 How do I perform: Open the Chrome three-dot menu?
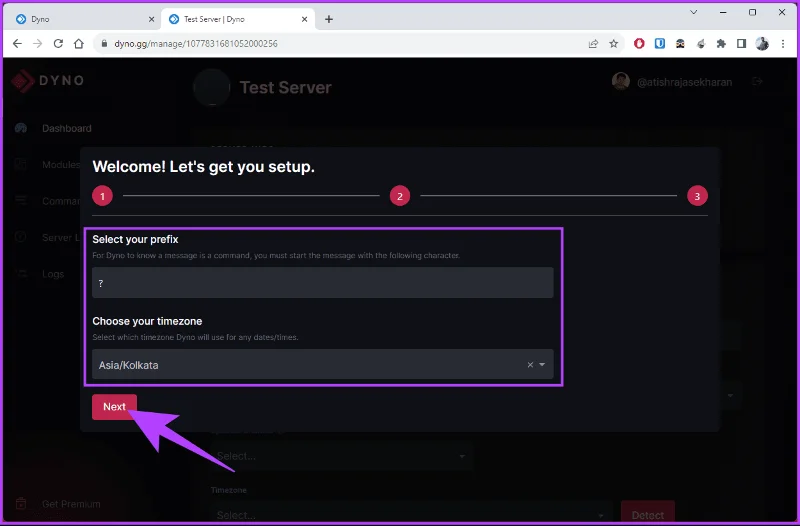(783, 44)
